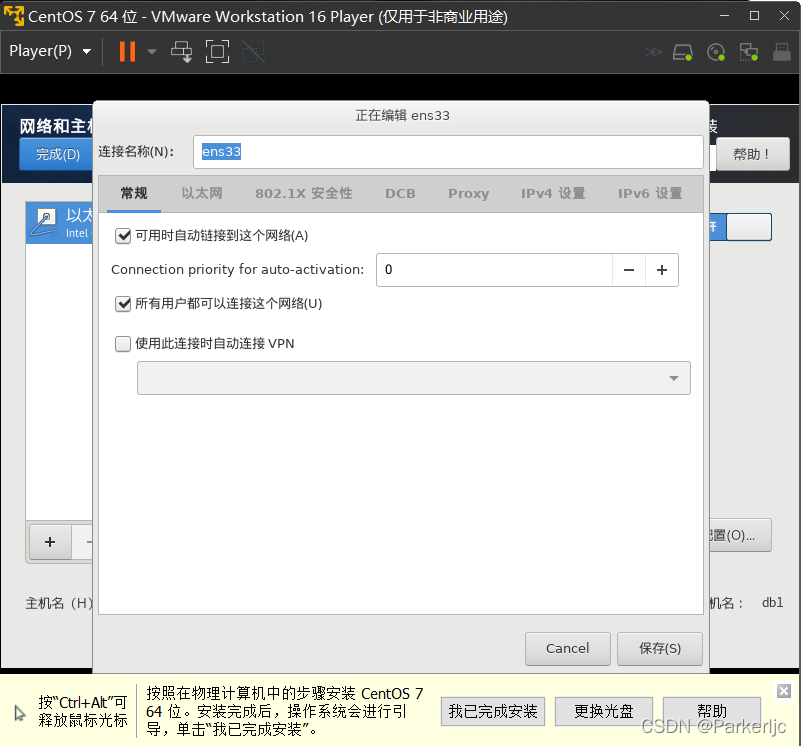Decrease connection priority with minus button

pyautogui.click(x=629, y=270)
